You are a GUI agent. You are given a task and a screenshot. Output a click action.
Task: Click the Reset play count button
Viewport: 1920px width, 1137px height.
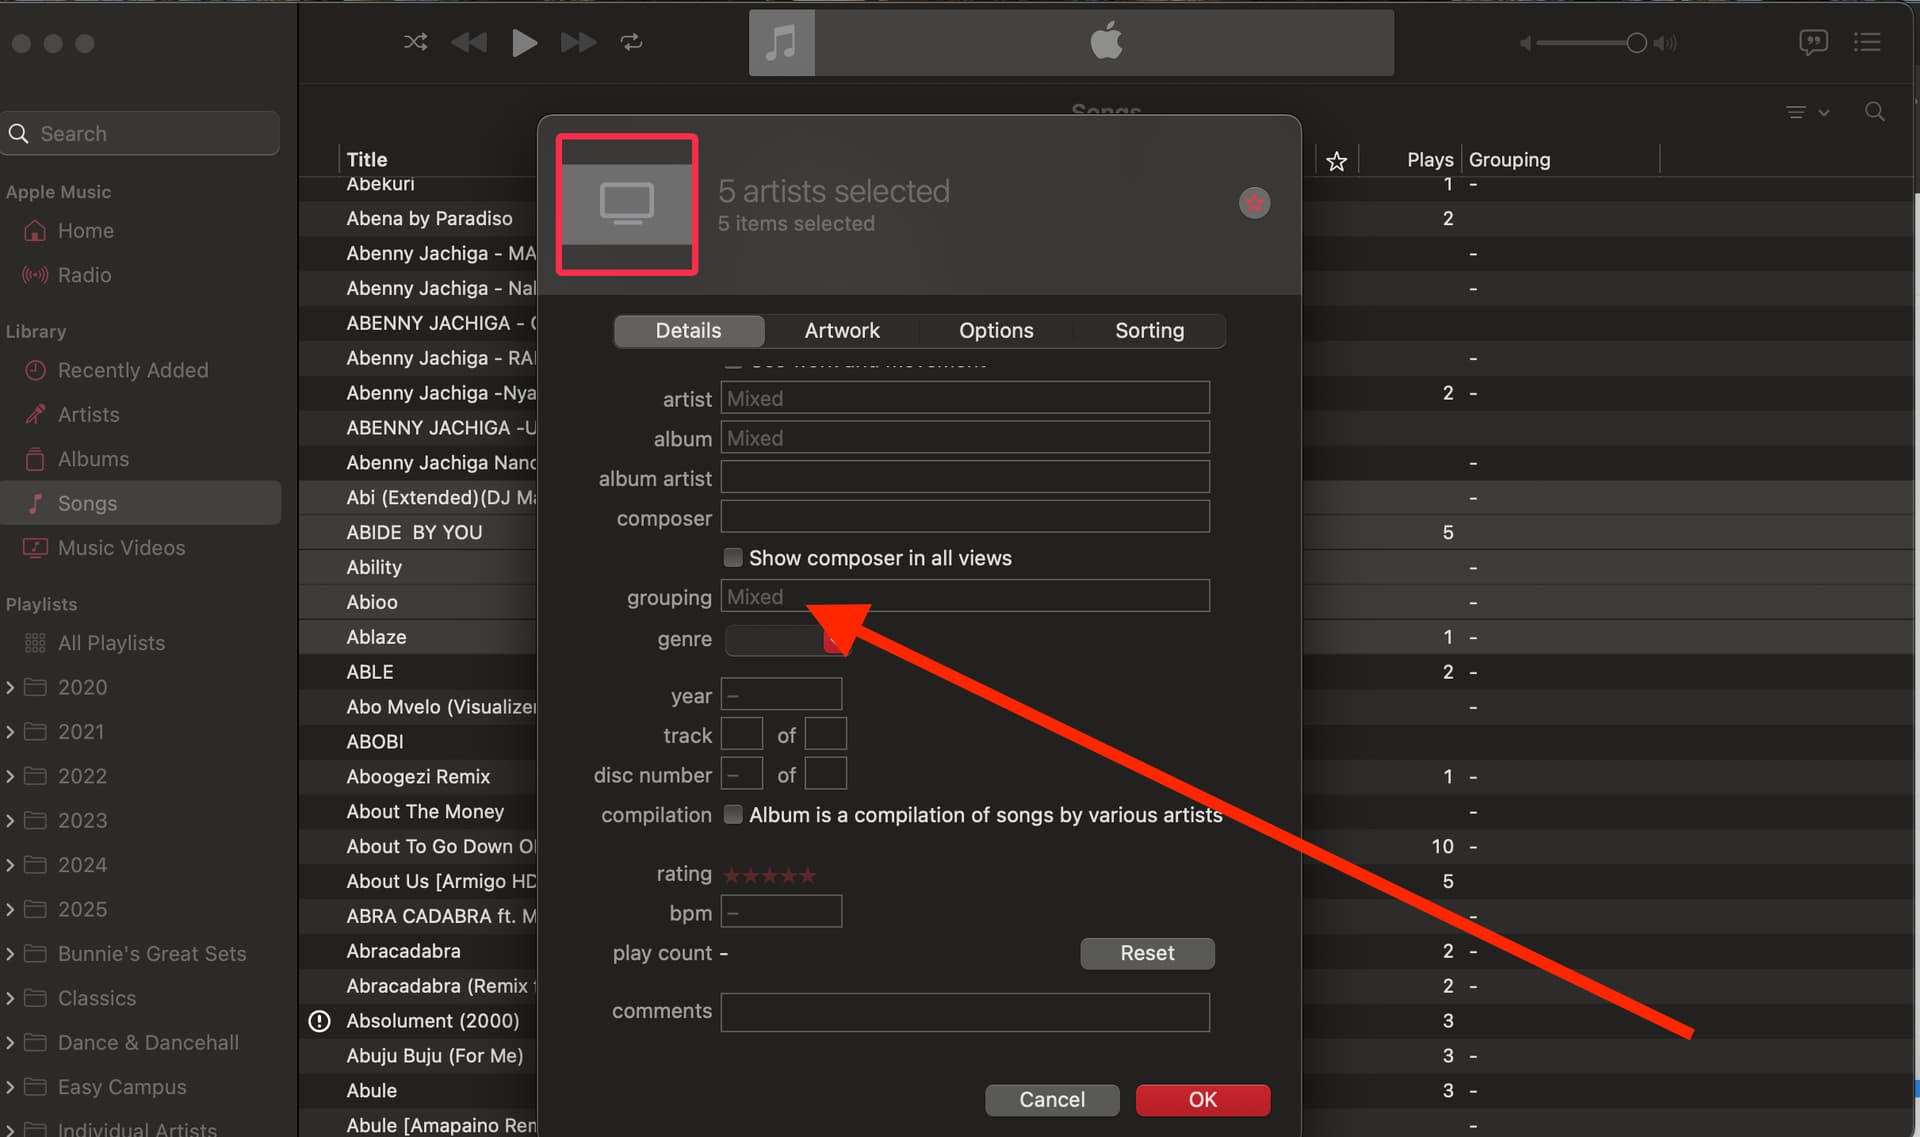pos(1146,953)
